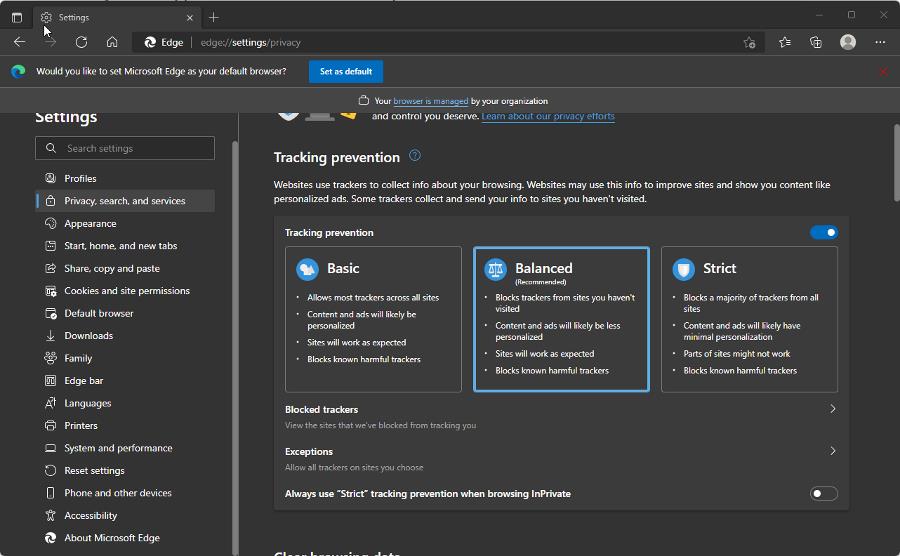Click the Accessibility sidebar icon

click(x=51, y=515)
